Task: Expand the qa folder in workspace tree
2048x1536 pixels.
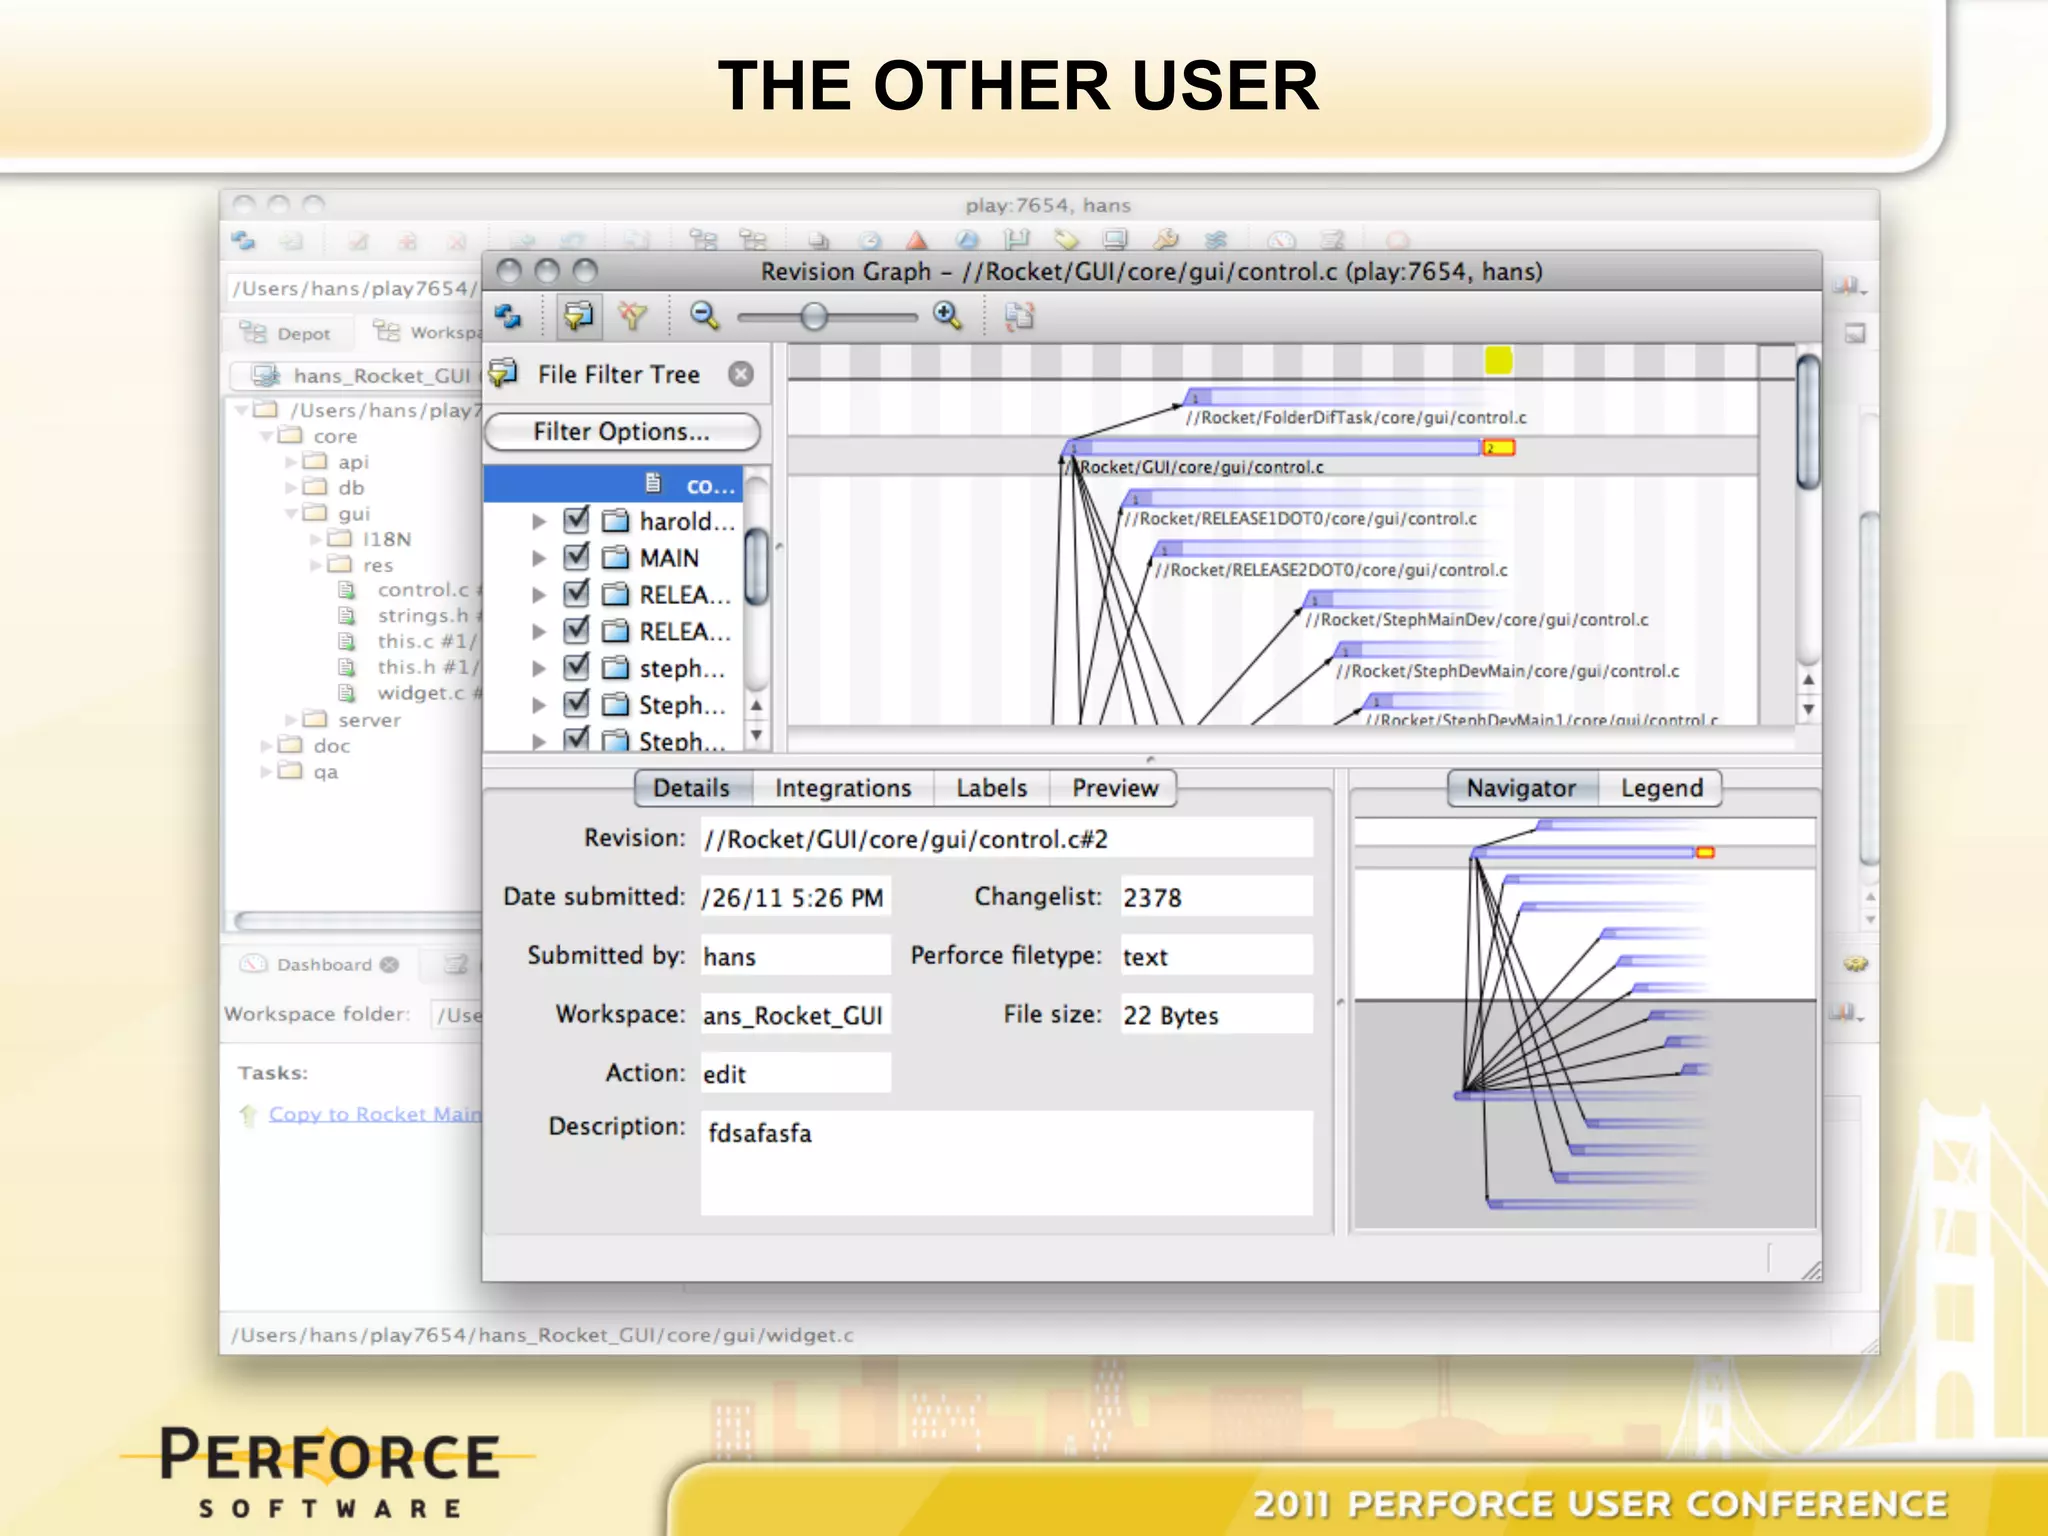Action: pyautogui.click(x=266, y=772)
